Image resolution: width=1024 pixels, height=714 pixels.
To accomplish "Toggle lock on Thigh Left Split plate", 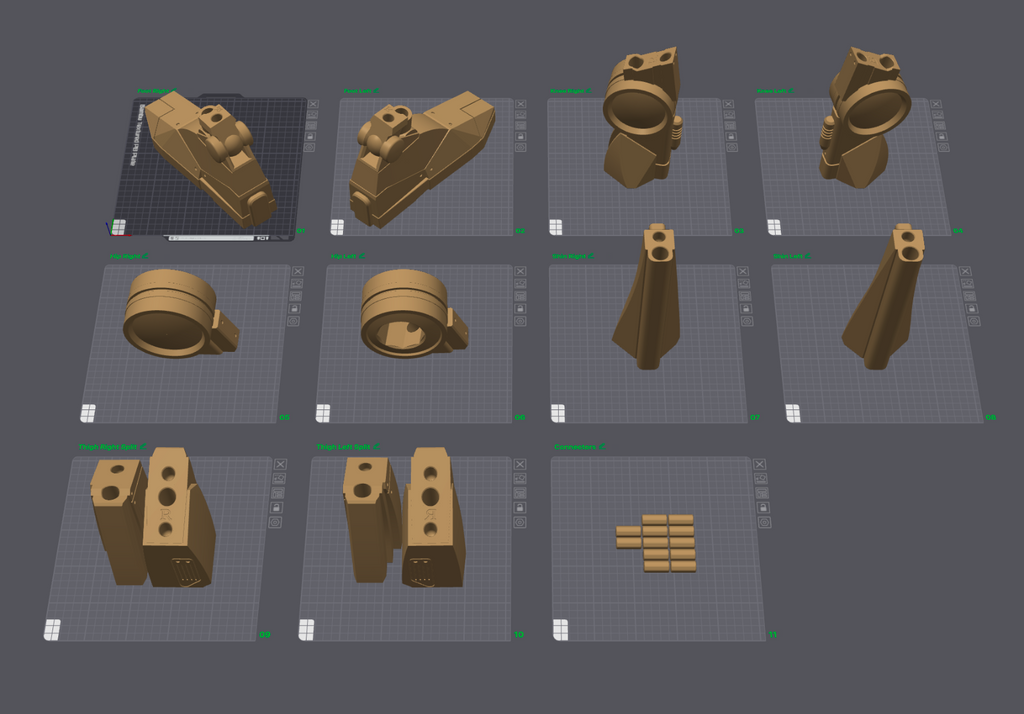I will [520, 508].
